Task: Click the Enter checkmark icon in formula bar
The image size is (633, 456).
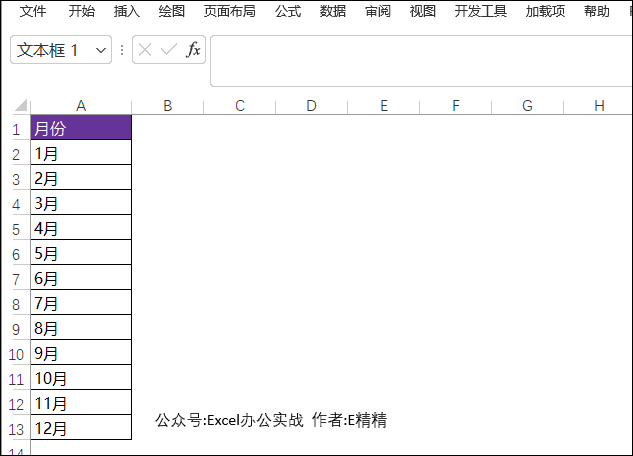Action: click(x=169, y=50)
